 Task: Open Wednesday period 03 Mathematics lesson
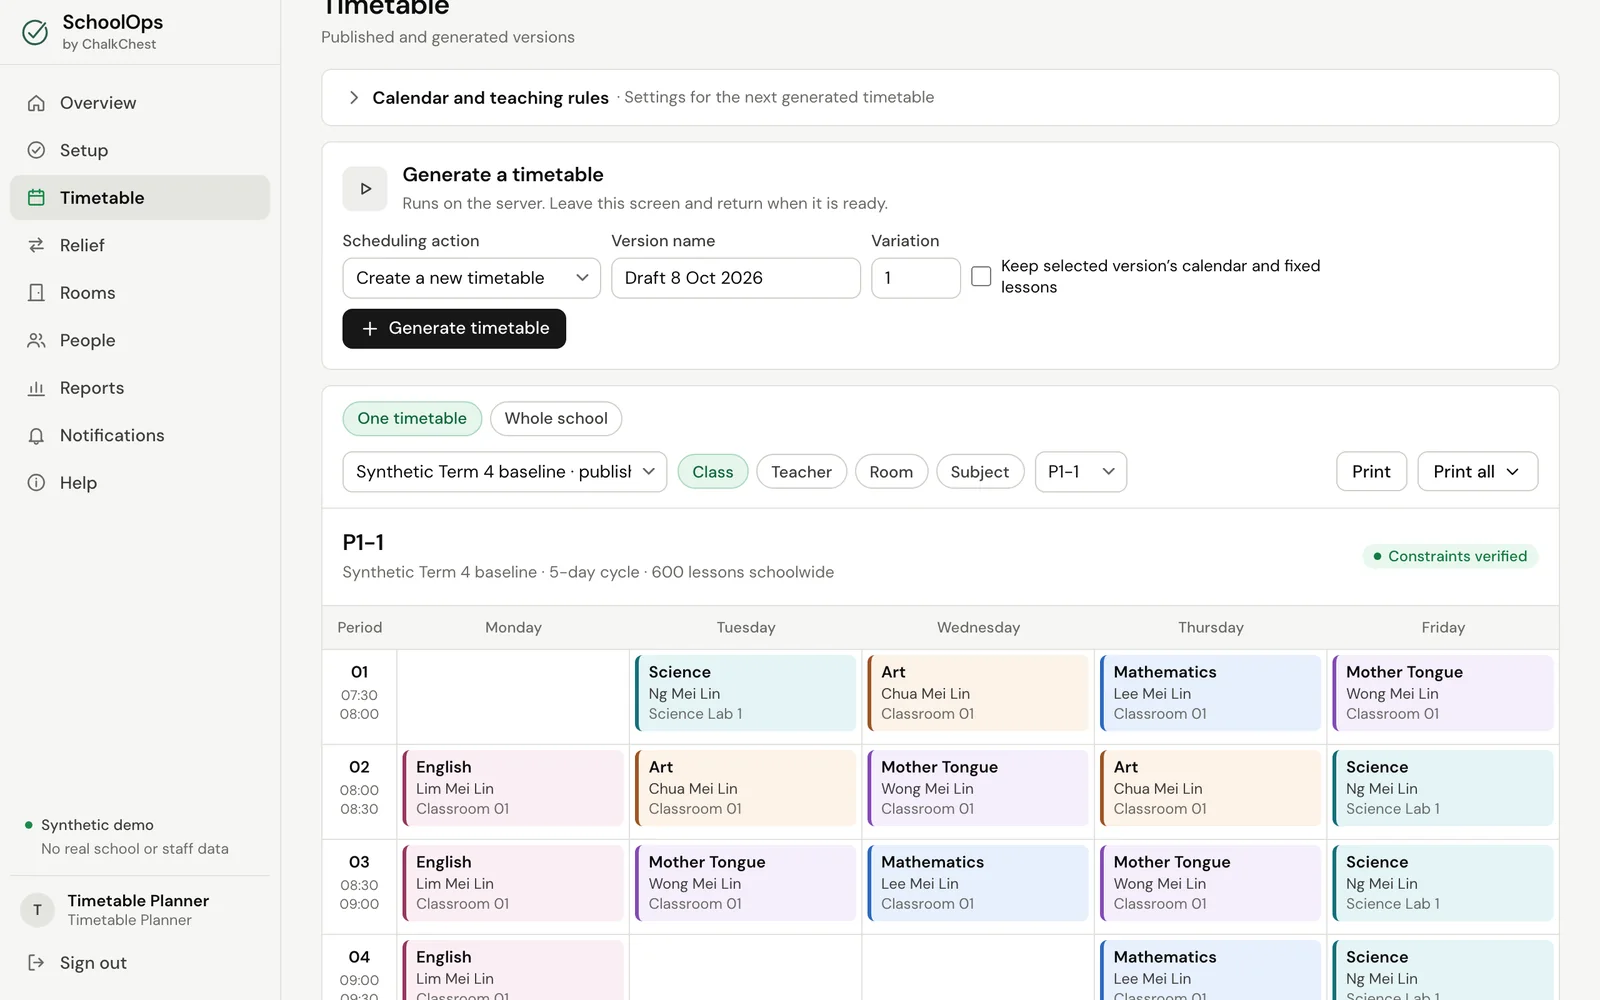(x=978, y=883)
